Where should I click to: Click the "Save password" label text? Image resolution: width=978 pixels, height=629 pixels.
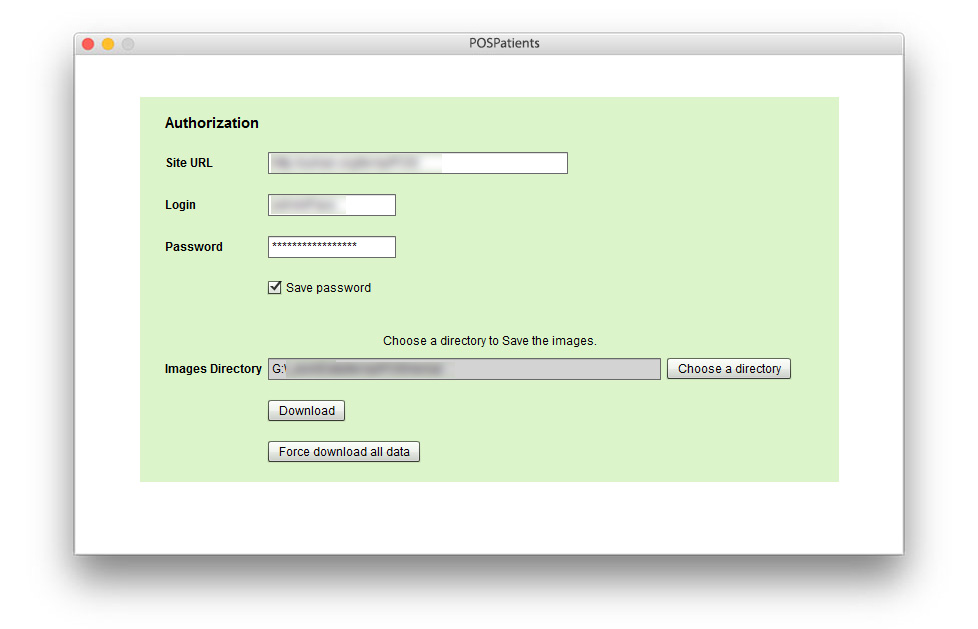(x=328, y=288)
